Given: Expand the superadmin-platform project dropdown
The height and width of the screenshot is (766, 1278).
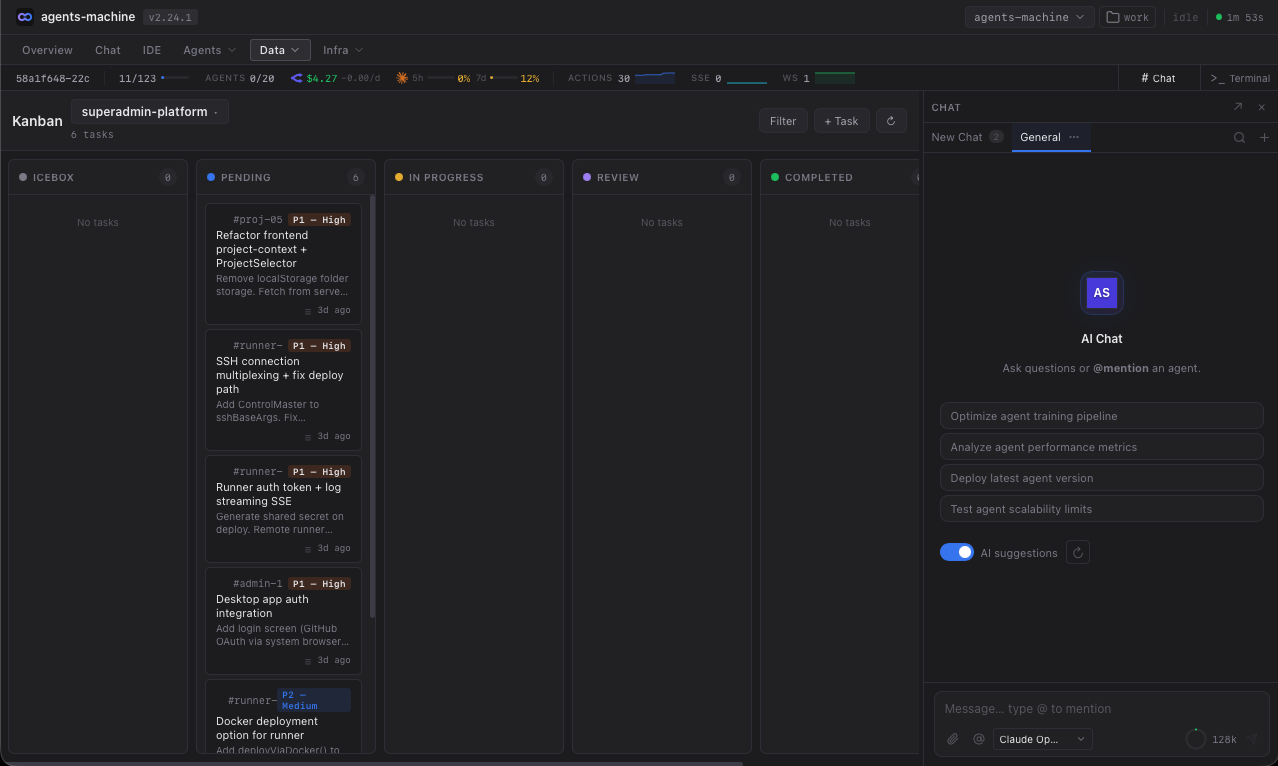Looking at the screenshot, I should click(x=150, y=112).
